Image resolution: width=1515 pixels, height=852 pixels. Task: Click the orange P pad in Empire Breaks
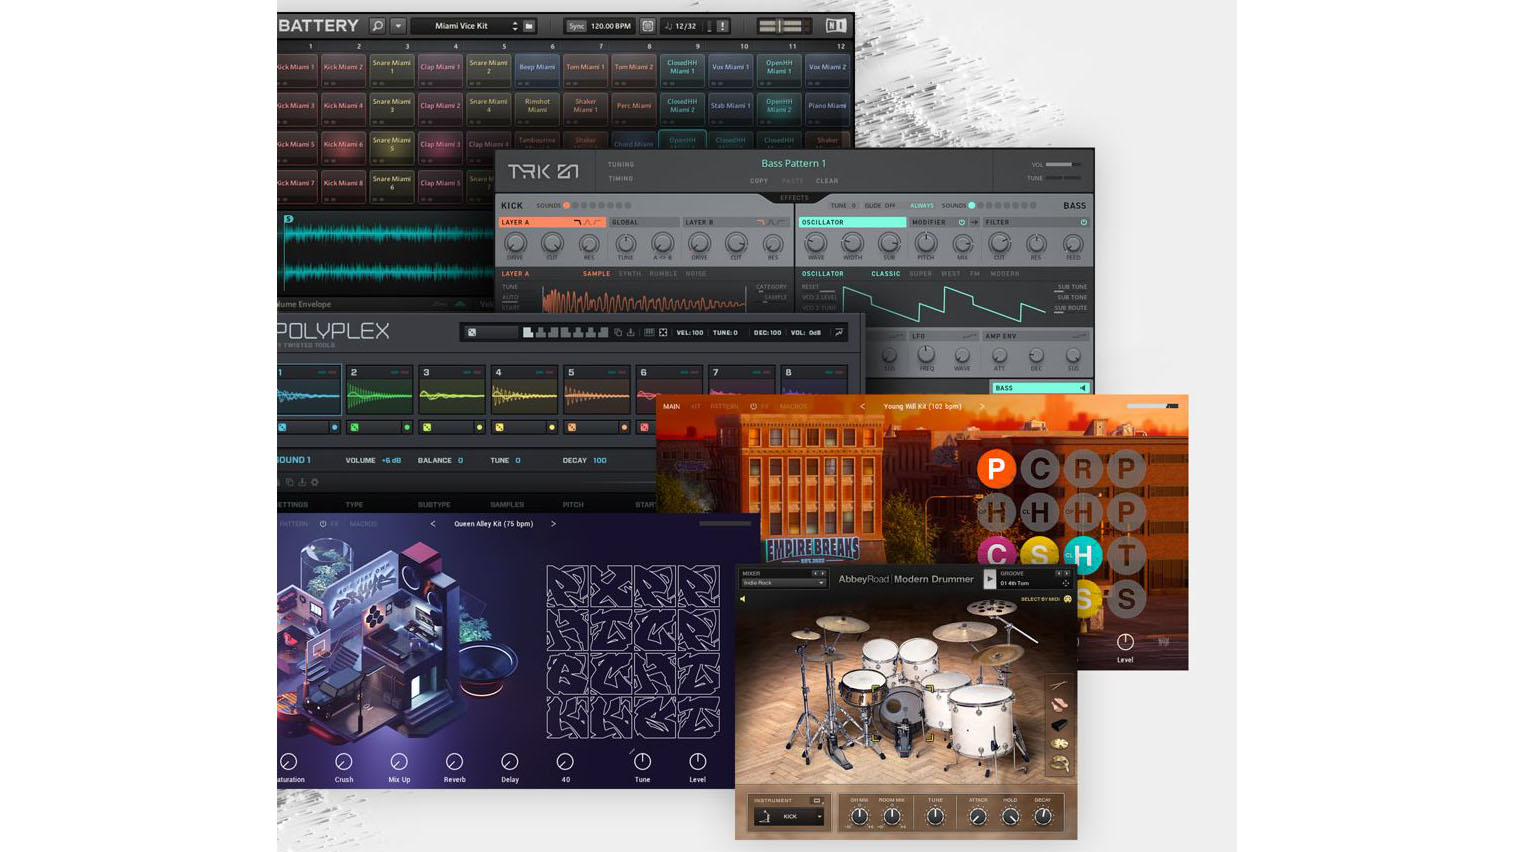click(x=996, y=469)
